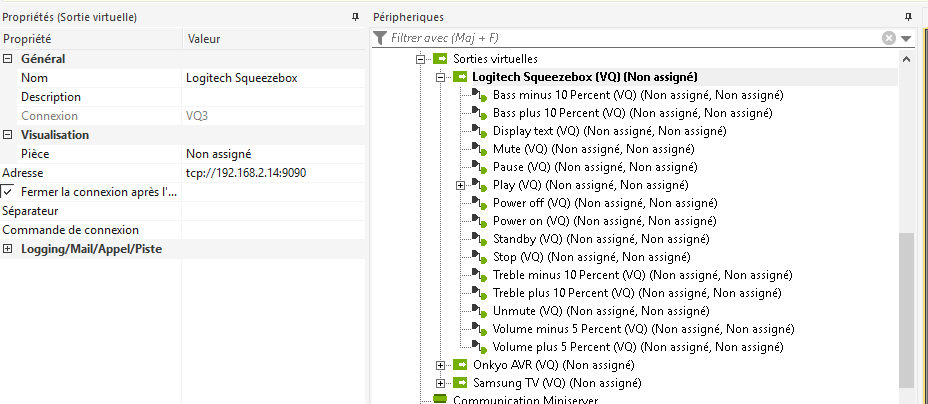Viewport: 928px width, 404px height.
Task: Click the Nom property label
Action: pyautogui.click(x=34, y=78)
